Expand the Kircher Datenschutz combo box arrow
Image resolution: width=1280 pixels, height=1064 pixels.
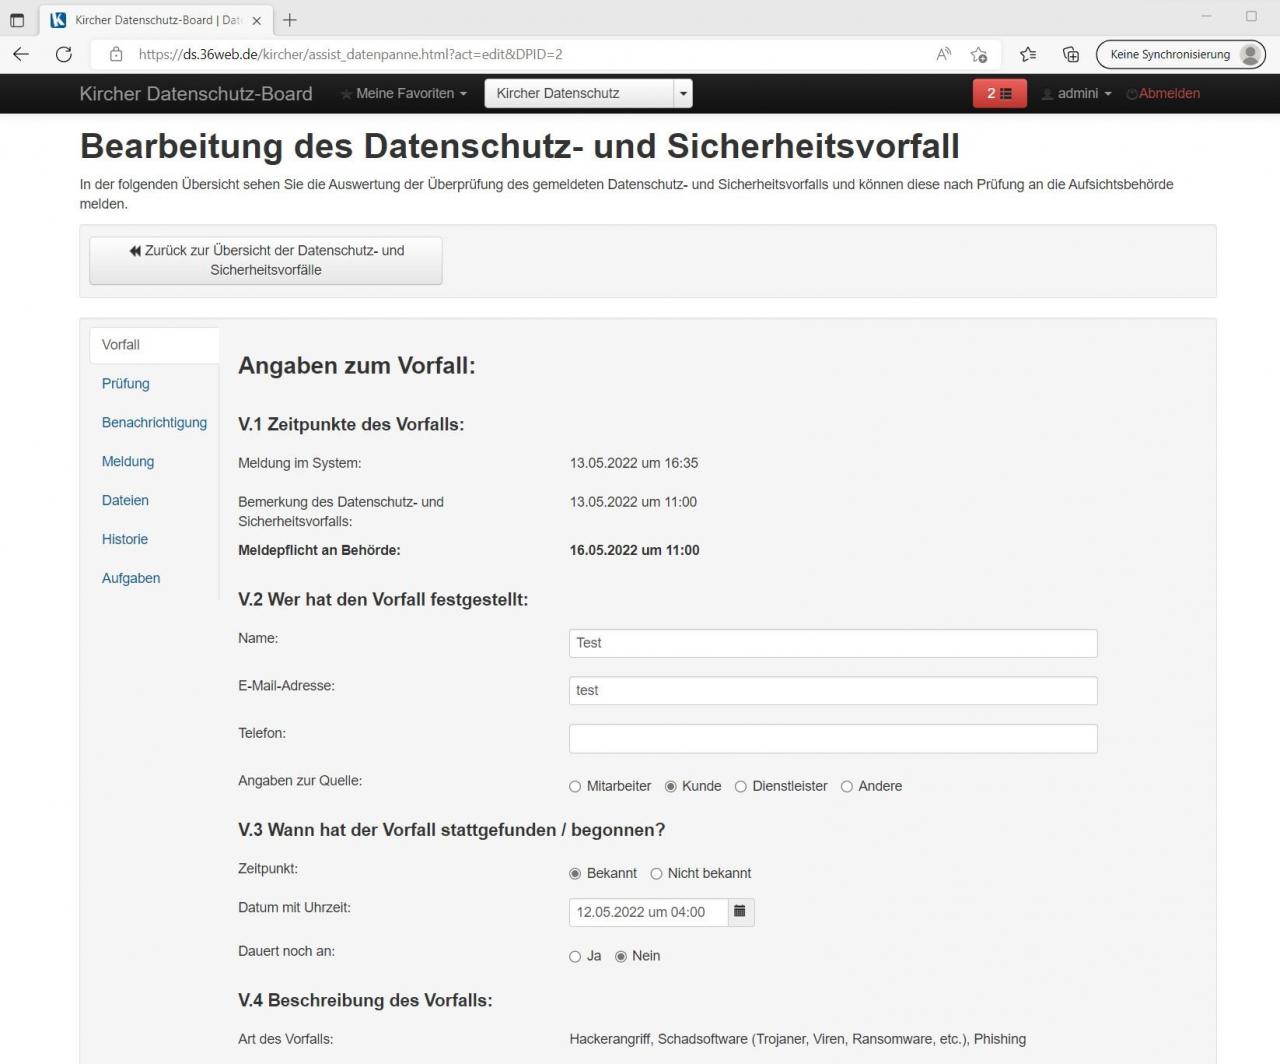(x=683, y=93)
